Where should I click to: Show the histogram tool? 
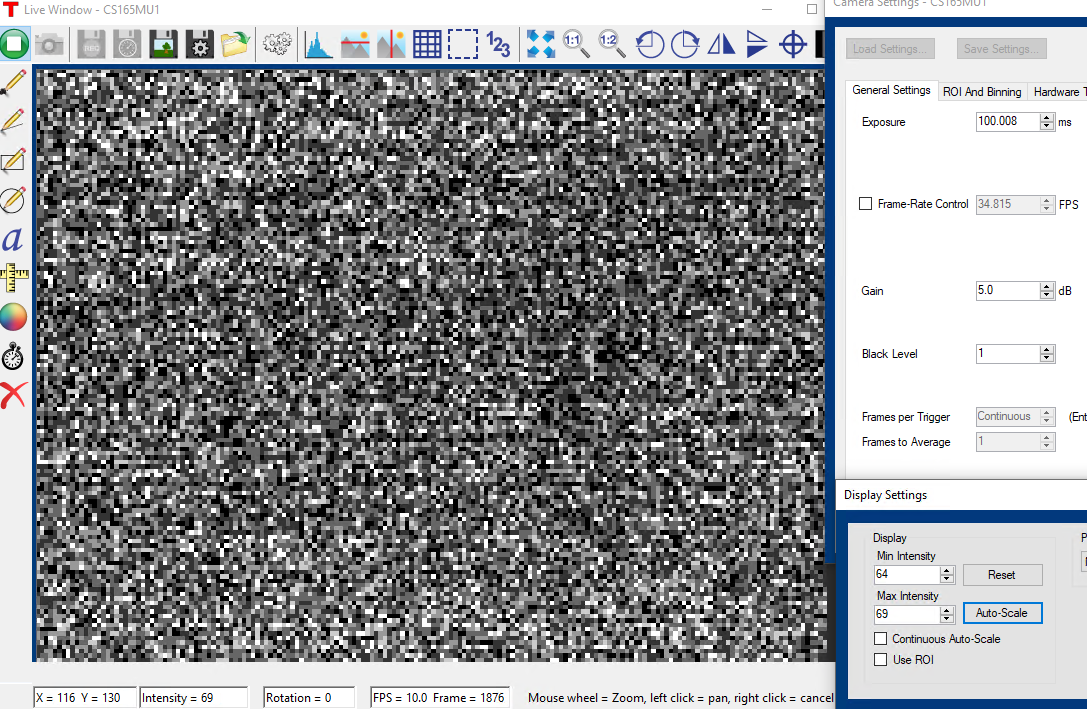coord(318,45)
